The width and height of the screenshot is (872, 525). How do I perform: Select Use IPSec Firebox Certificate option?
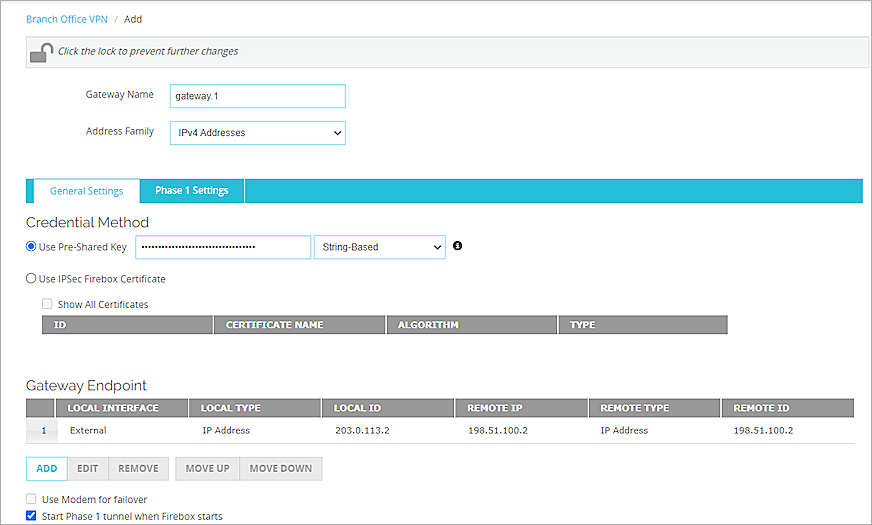tap(31, 279)
